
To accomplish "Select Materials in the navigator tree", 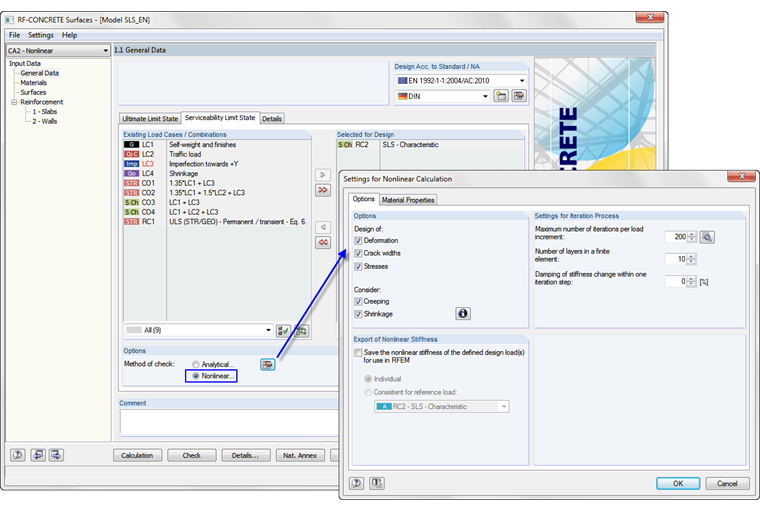I will [x=33, y=83].
